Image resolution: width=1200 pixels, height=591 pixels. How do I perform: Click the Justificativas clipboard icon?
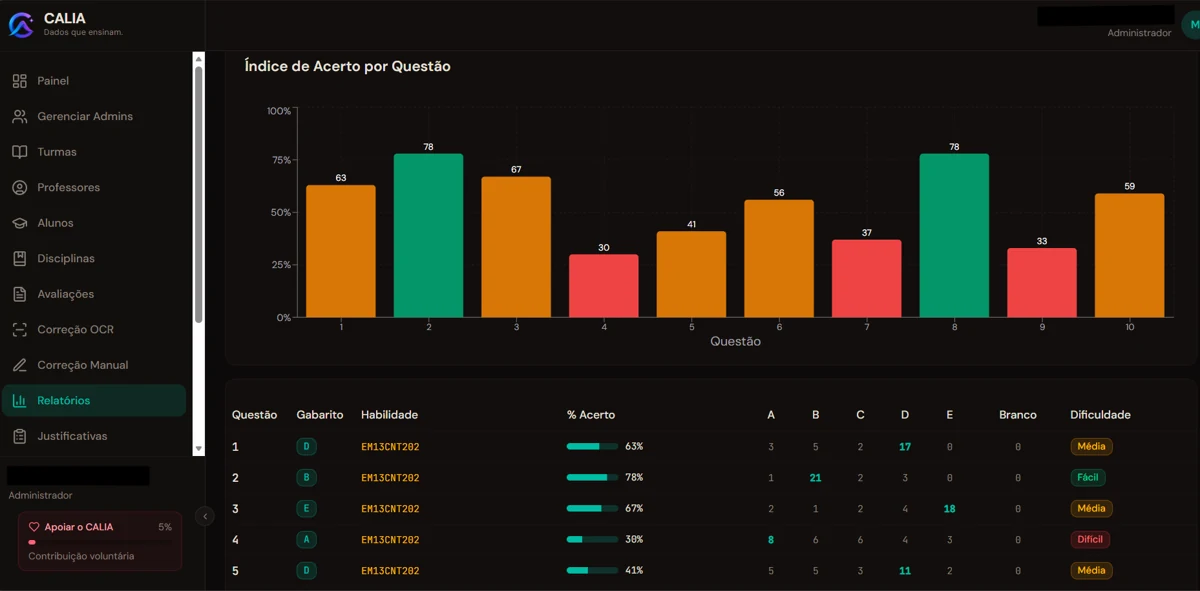(20, 436)
